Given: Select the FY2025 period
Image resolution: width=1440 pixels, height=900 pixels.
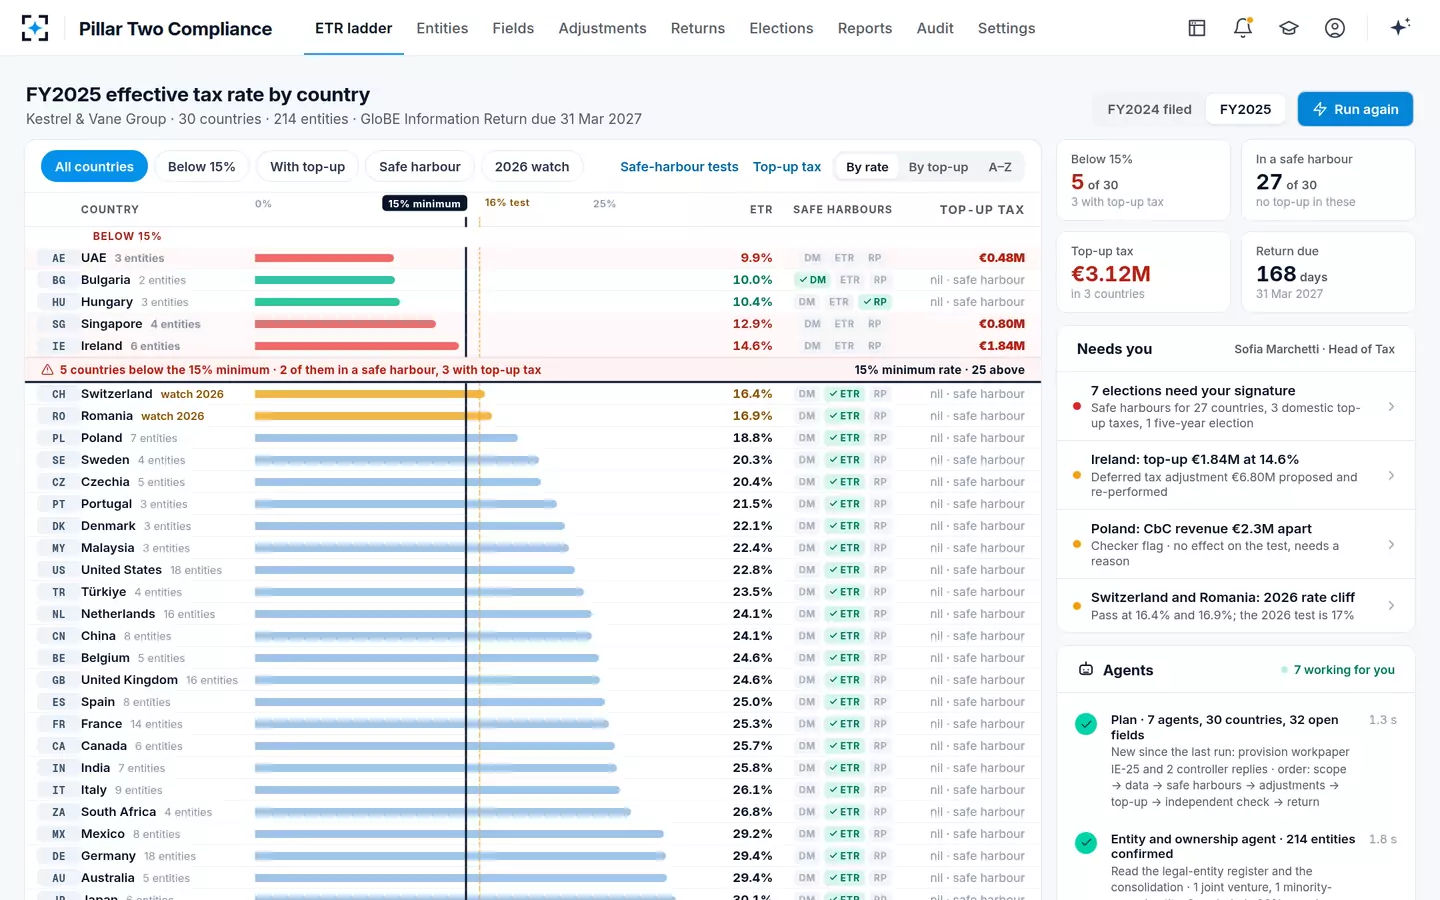Looking at the screenshot, I should (x=1245, y=109).
